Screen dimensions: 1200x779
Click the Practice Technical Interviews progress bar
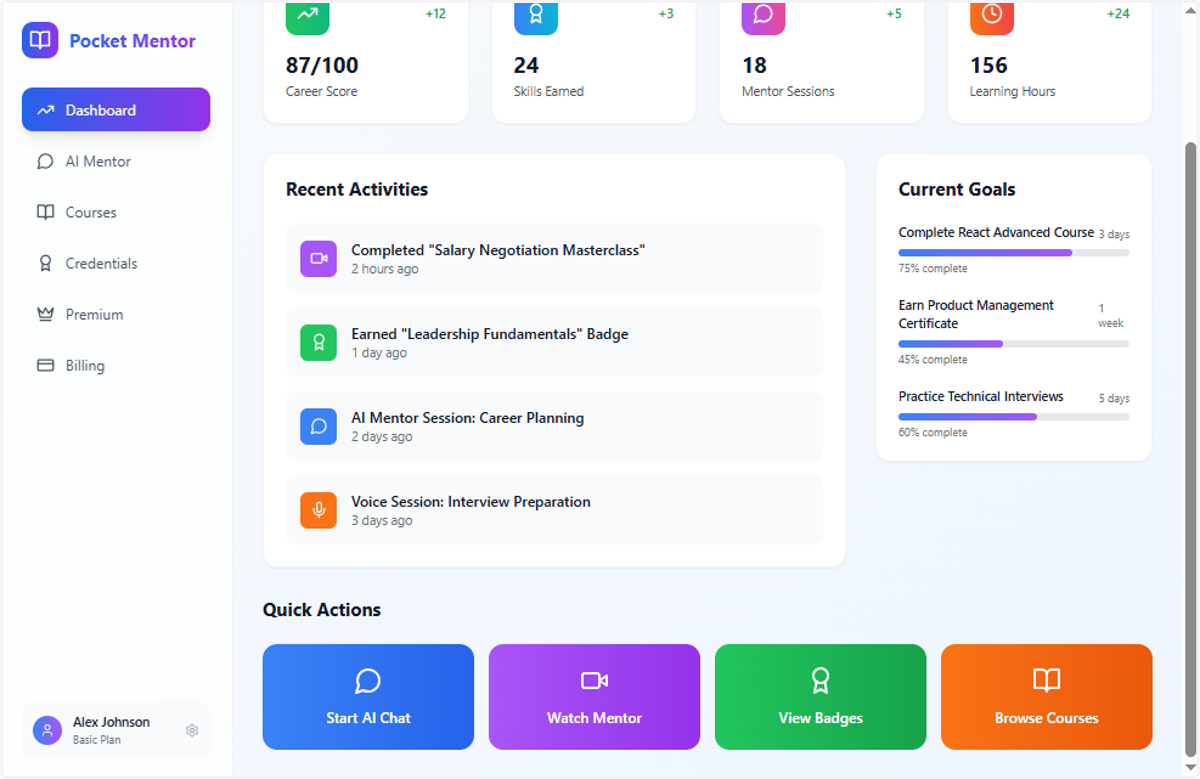point(1014,417)
